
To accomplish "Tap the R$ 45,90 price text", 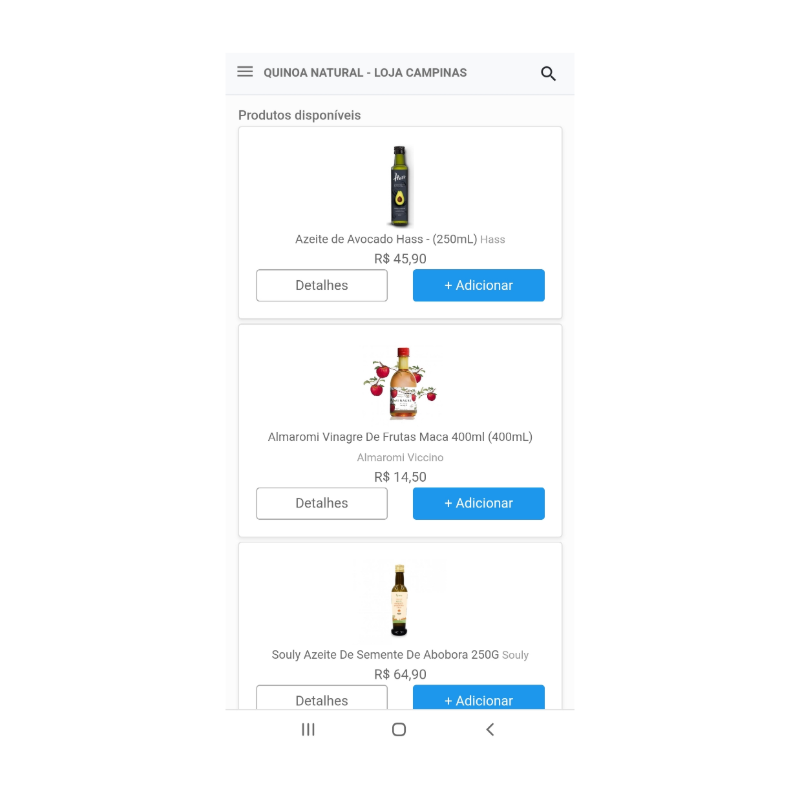I will [400, 259].
